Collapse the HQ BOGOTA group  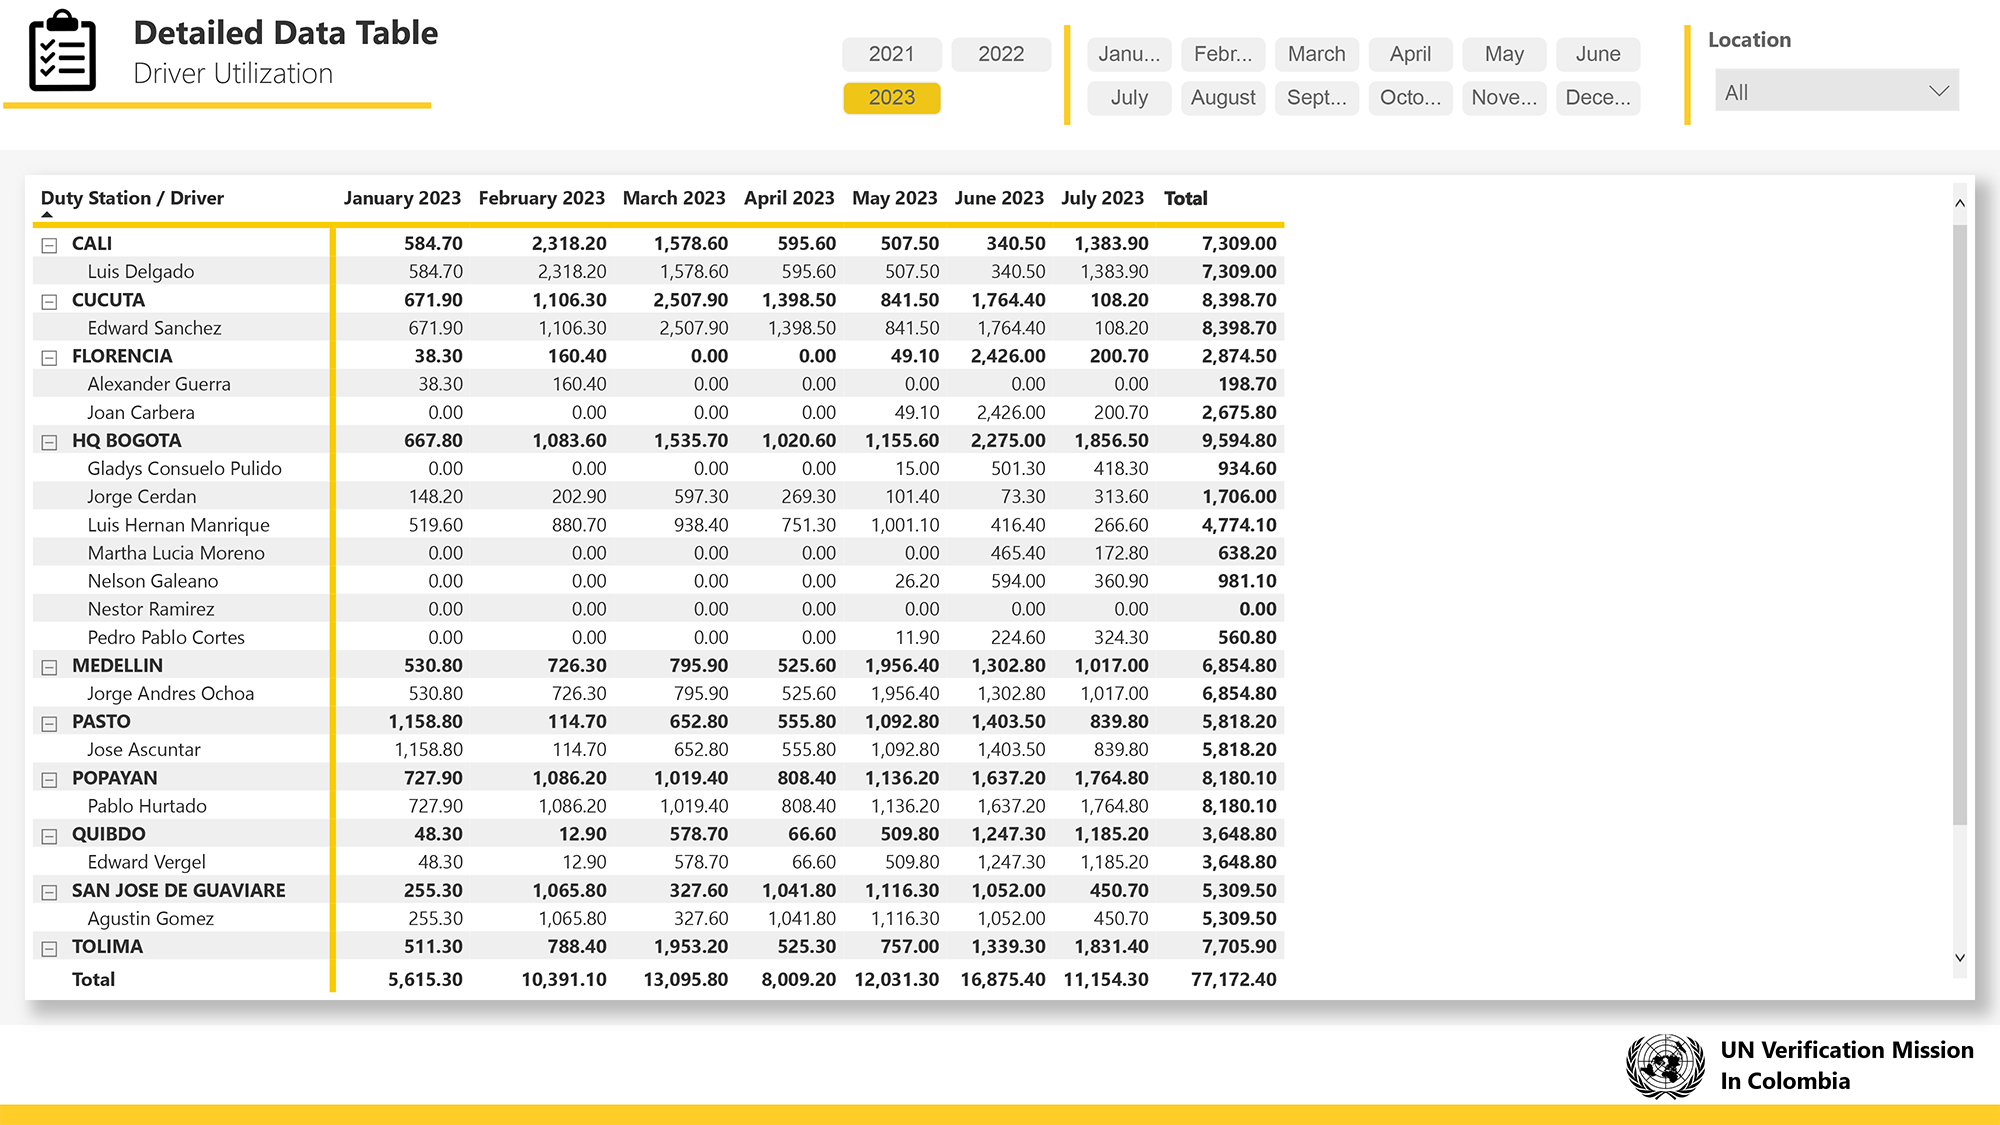[x=49, y=442]
